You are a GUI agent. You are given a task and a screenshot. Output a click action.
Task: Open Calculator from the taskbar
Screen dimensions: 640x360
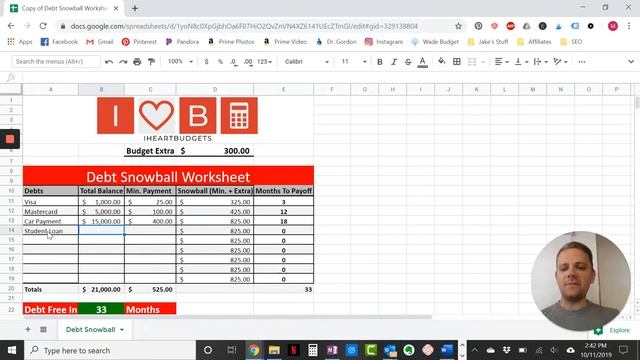(x=313, y=350)
